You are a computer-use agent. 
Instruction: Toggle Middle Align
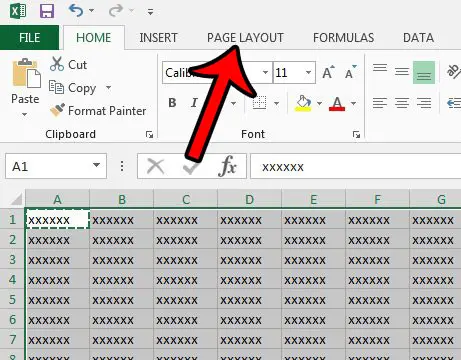402,72
